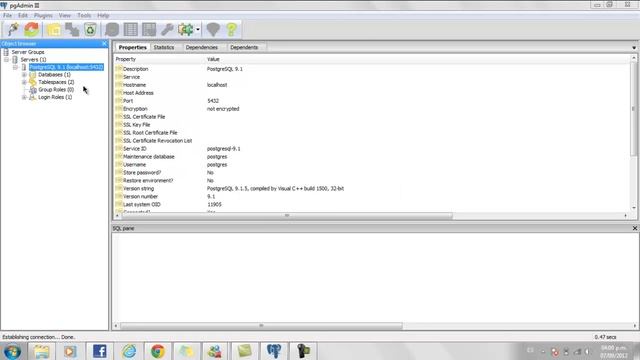Expand the Login Roles (1) node

point(24,97)
